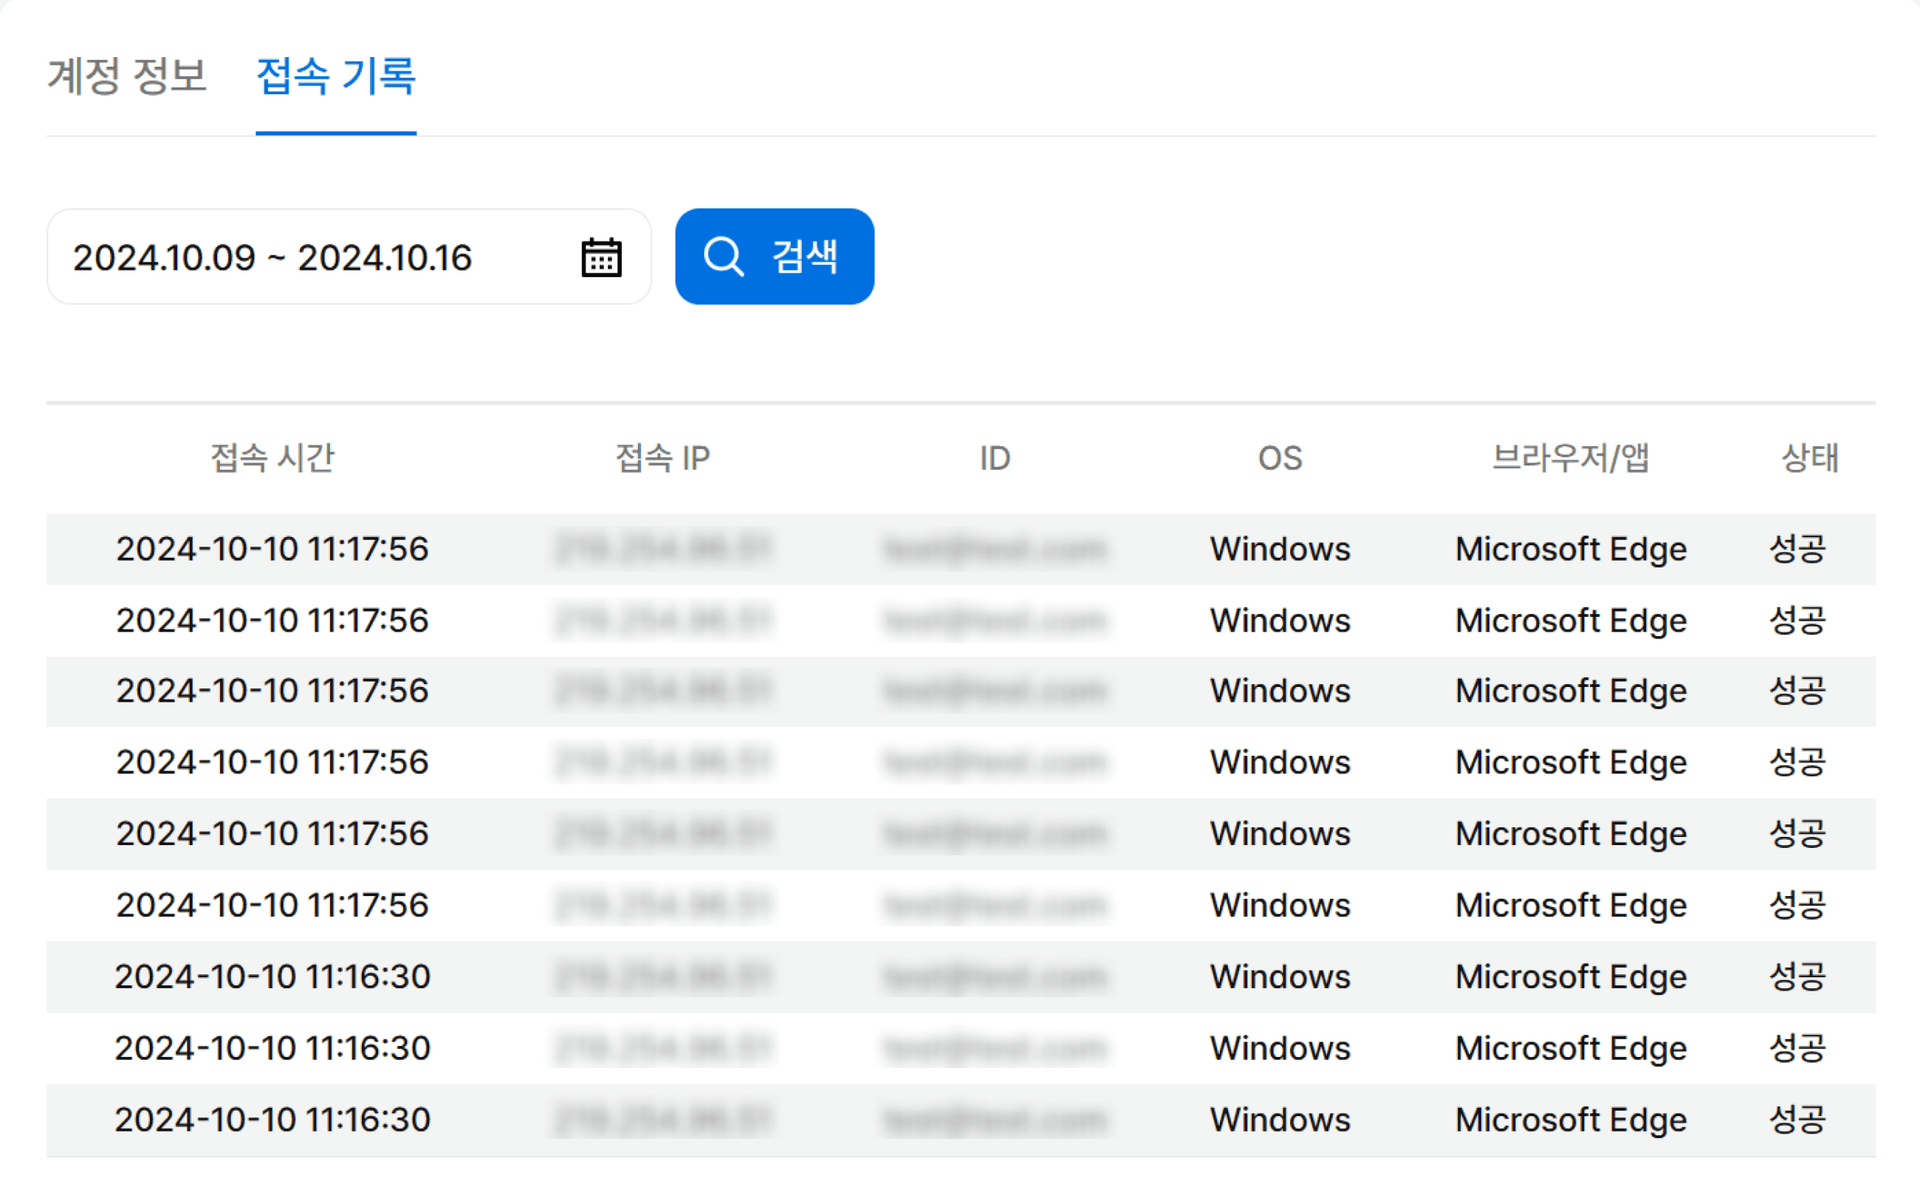Click 성공 status in the last row
Viewport: 1920px width, 1182px height.
tap(1797, 1120)
